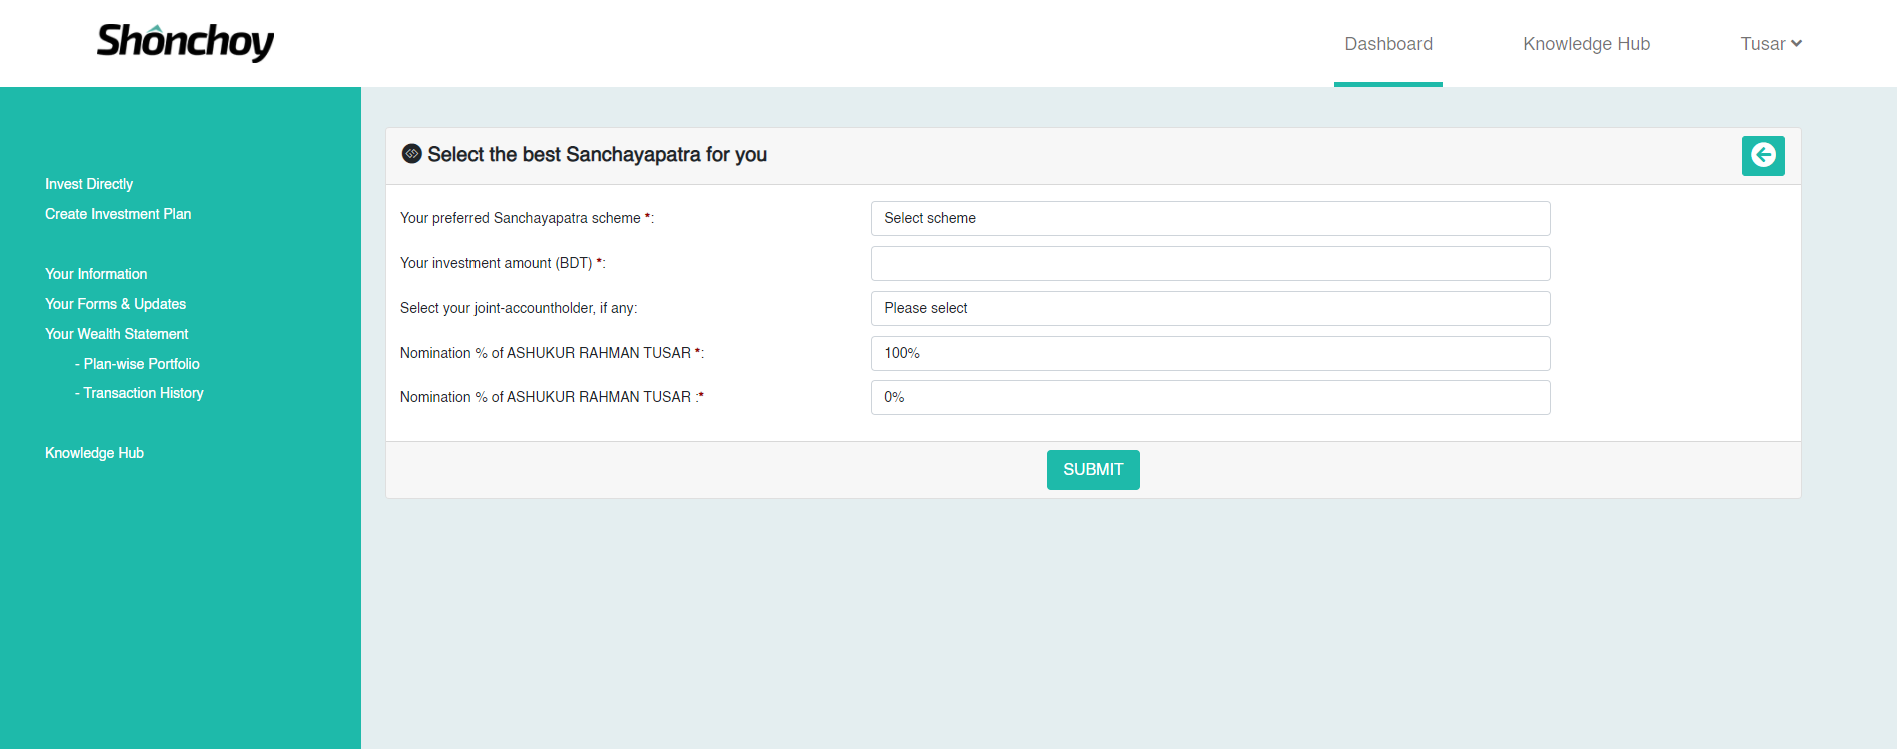Open Your Forms & Updates
The height and width of the screenshot is (749, 1897).
(x=115, y=304)
